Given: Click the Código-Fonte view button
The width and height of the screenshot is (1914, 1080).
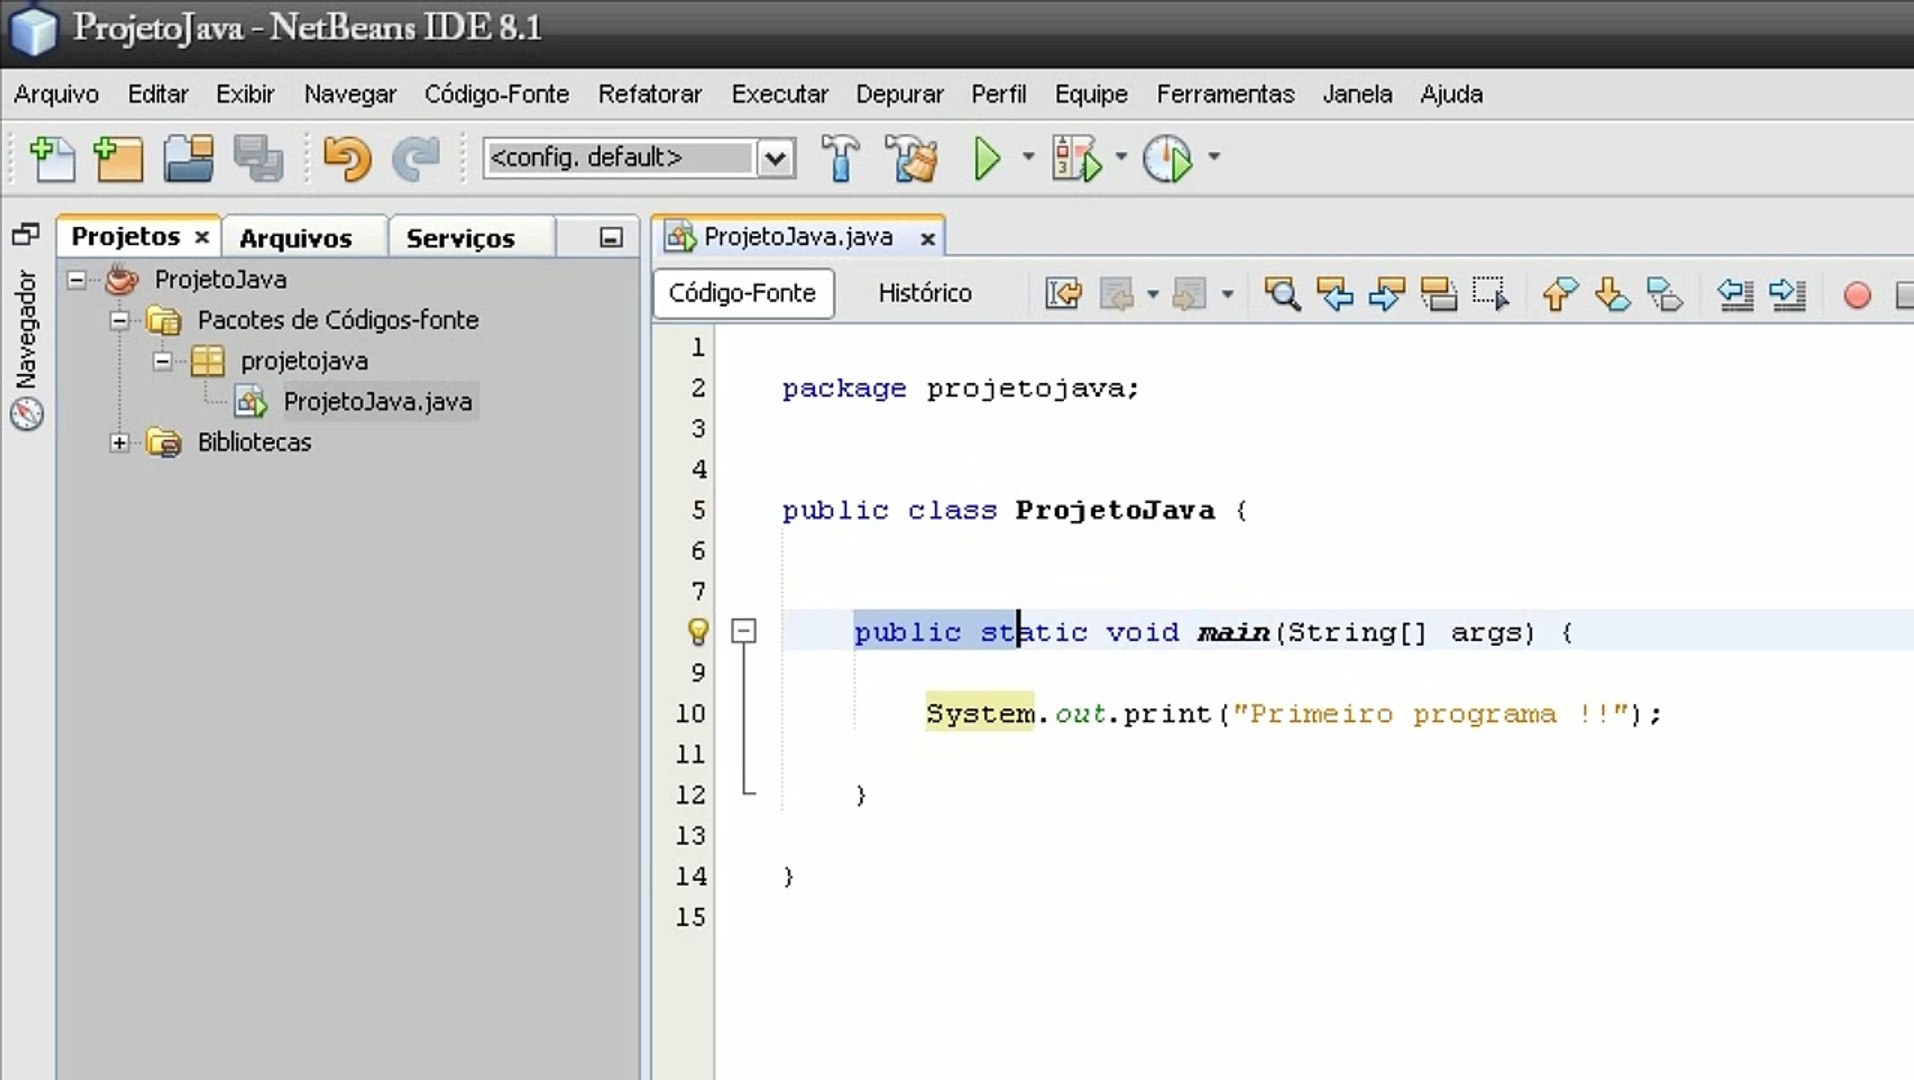Looking at the screenshot, I should (x=742, y=293).
